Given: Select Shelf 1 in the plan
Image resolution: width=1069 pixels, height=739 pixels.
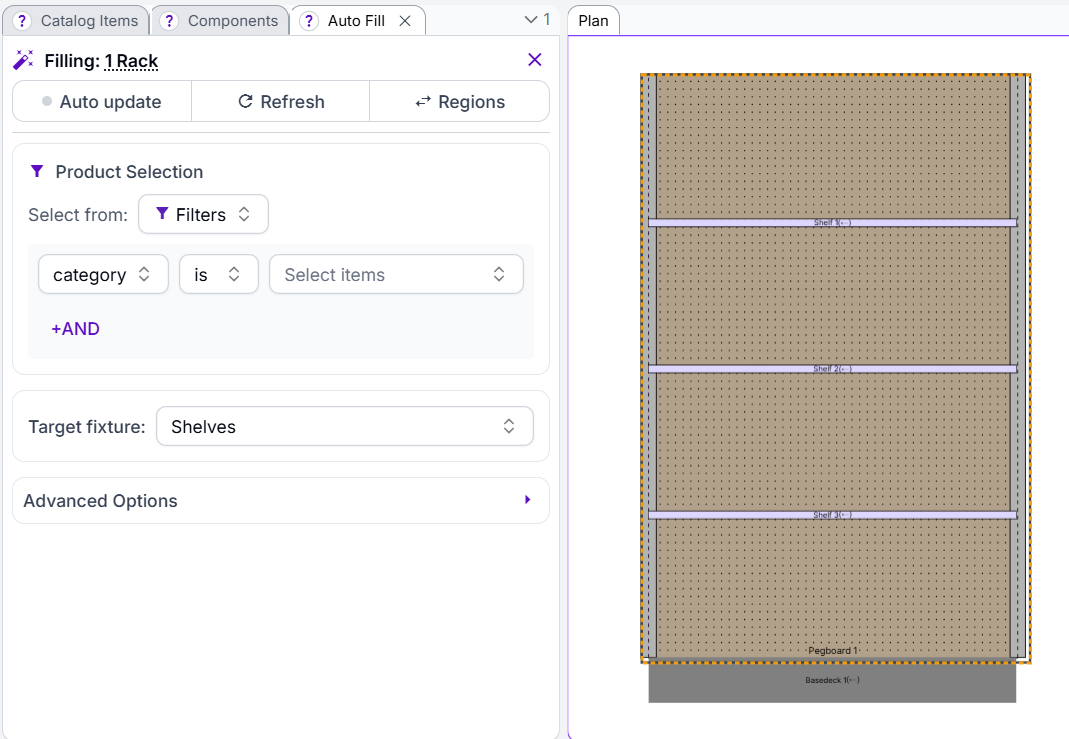Looking at the screenshot, I should [832, 223].
